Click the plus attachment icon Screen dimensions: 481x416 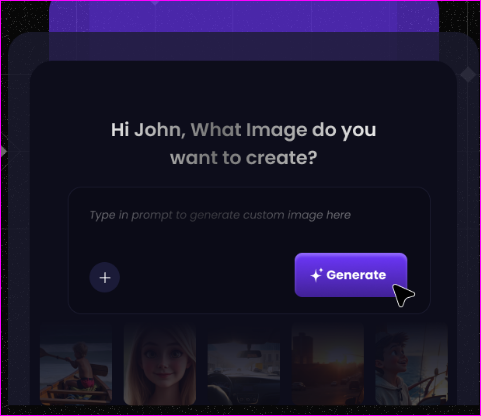tap(105, 277)
